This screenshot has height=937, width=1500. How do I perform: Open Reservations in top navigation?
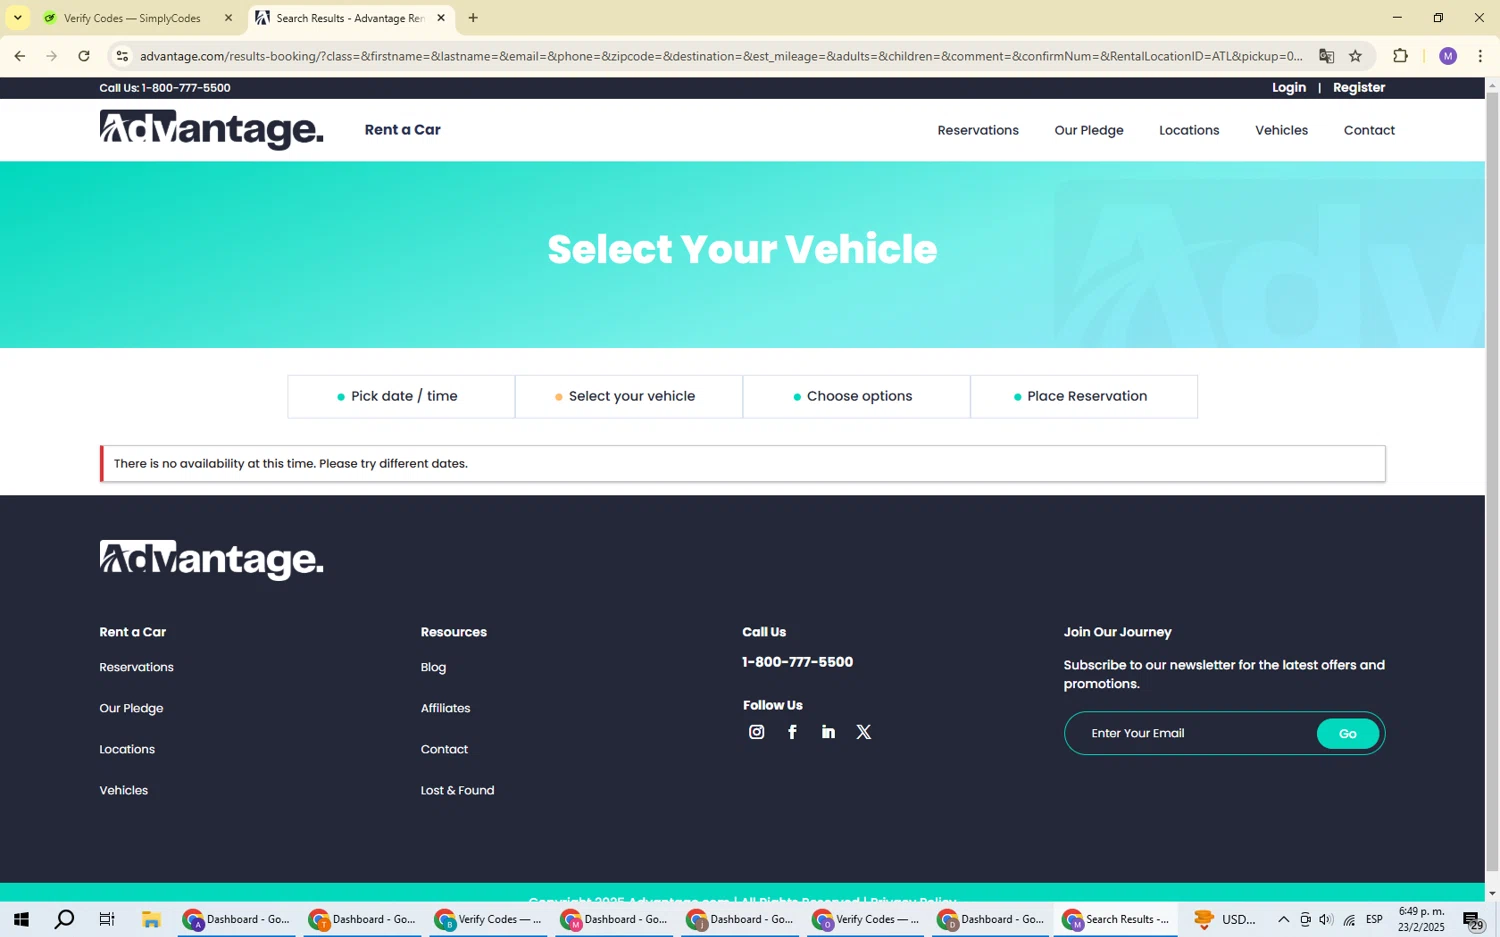tap(978, 130)
